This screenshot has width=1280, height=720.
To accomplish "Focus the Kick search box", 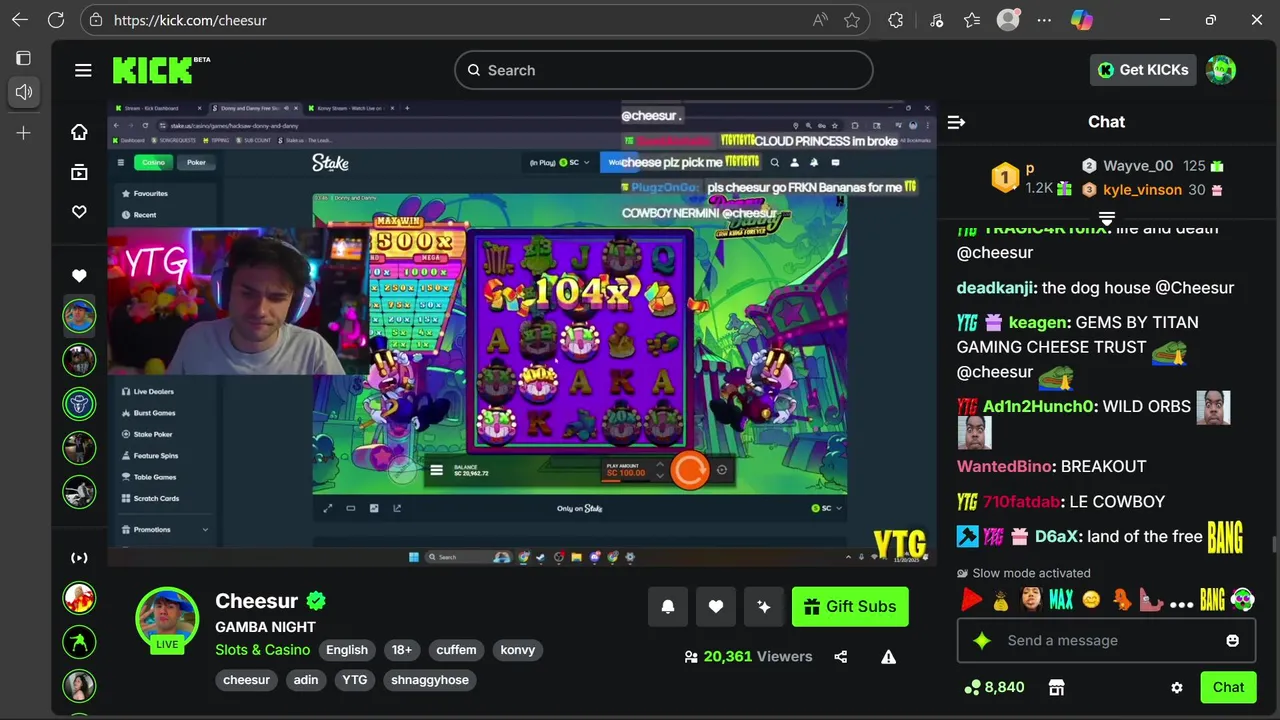I will point(664,70).
